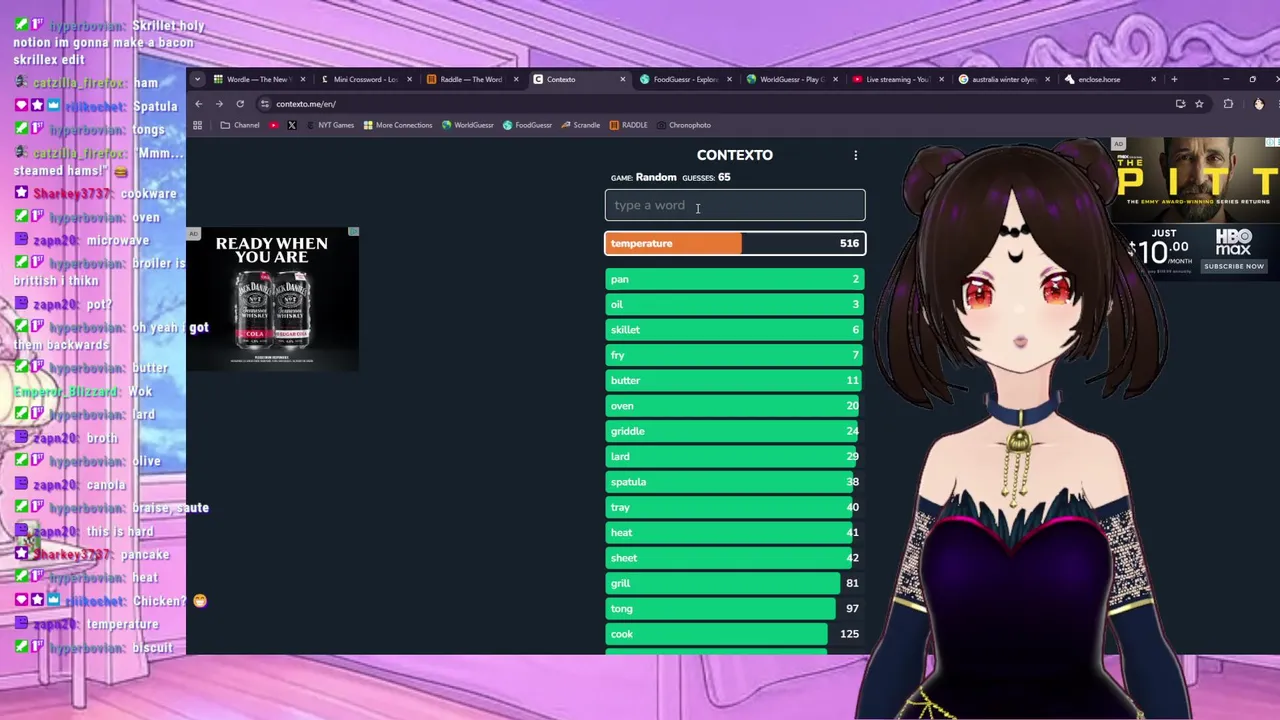
Task: Select the 'butter' guess row
Action: pos(735,380)
